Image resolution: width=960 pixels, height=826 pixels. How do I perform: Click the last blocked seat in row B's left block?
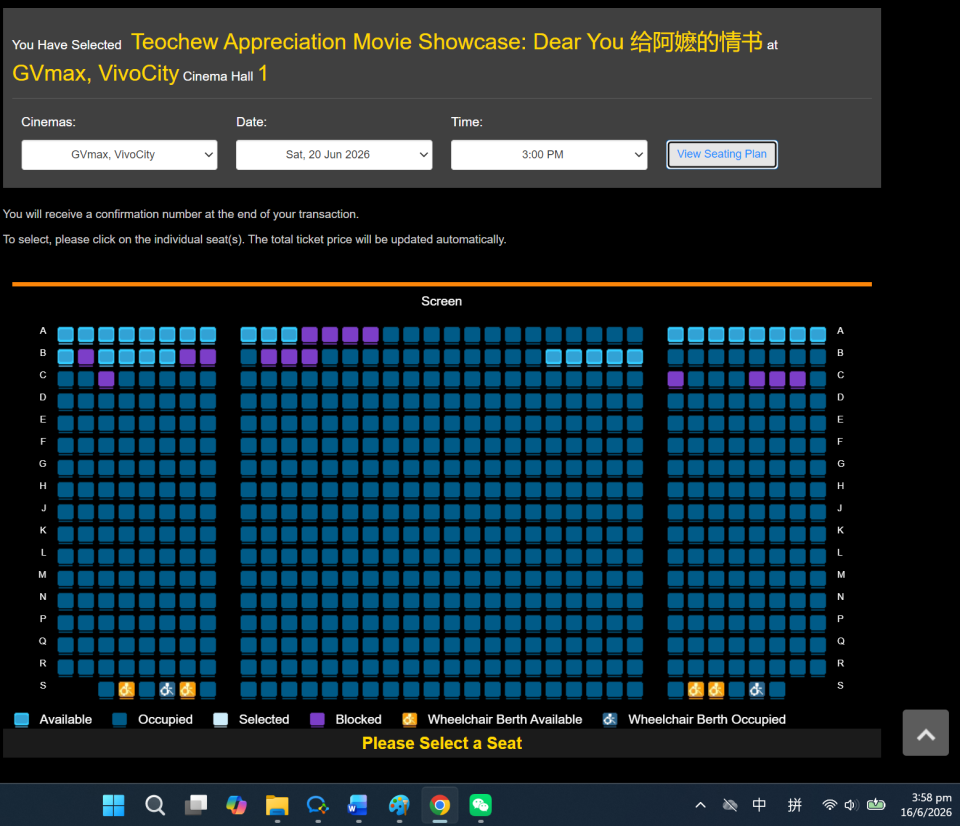point(208,356)
